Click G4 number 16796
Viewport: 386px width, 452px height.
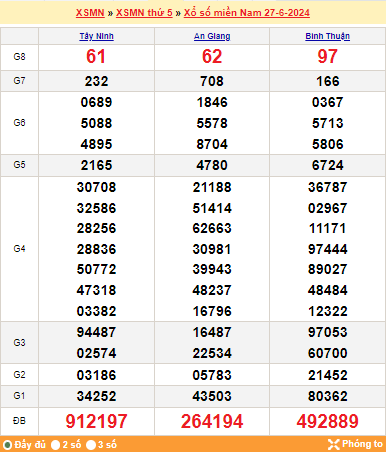click(x=212, y=311)
